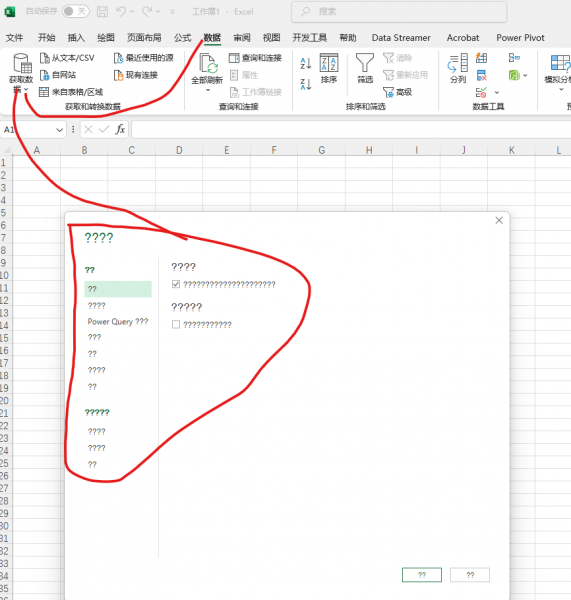Click the 自网站 web import command

pyautogui.click(x=58, y=75)
